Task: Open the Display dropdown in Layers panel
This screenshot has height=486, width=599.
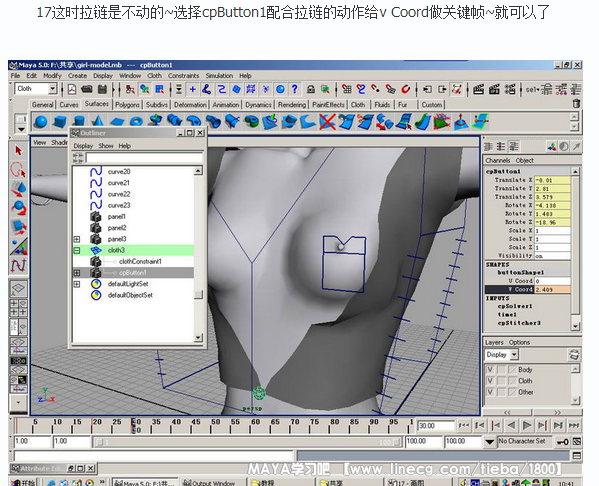Action: click(x=514, y=355)
